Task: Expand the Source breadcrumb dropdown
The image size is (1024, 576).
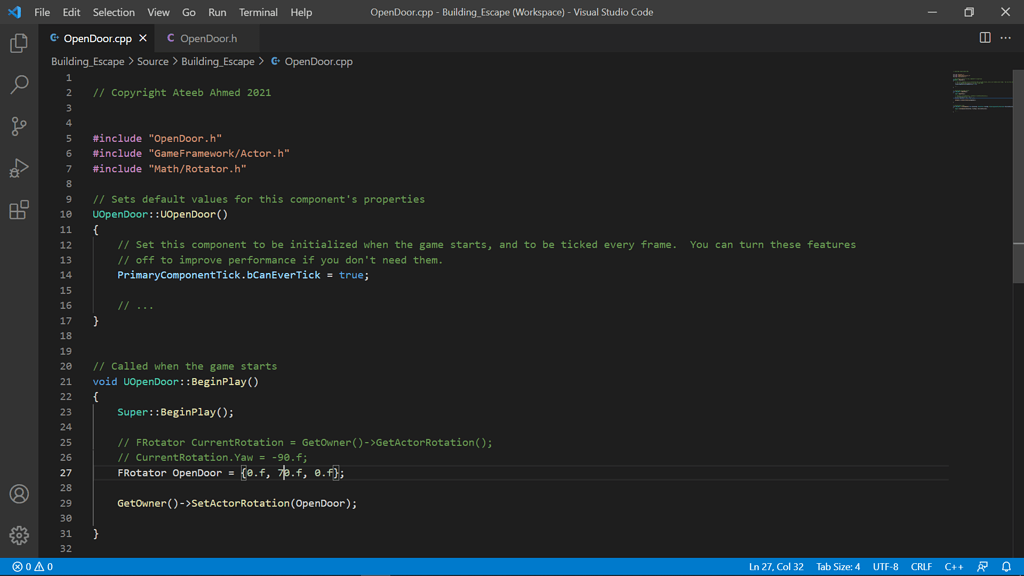Action: [x=153, y=61]
